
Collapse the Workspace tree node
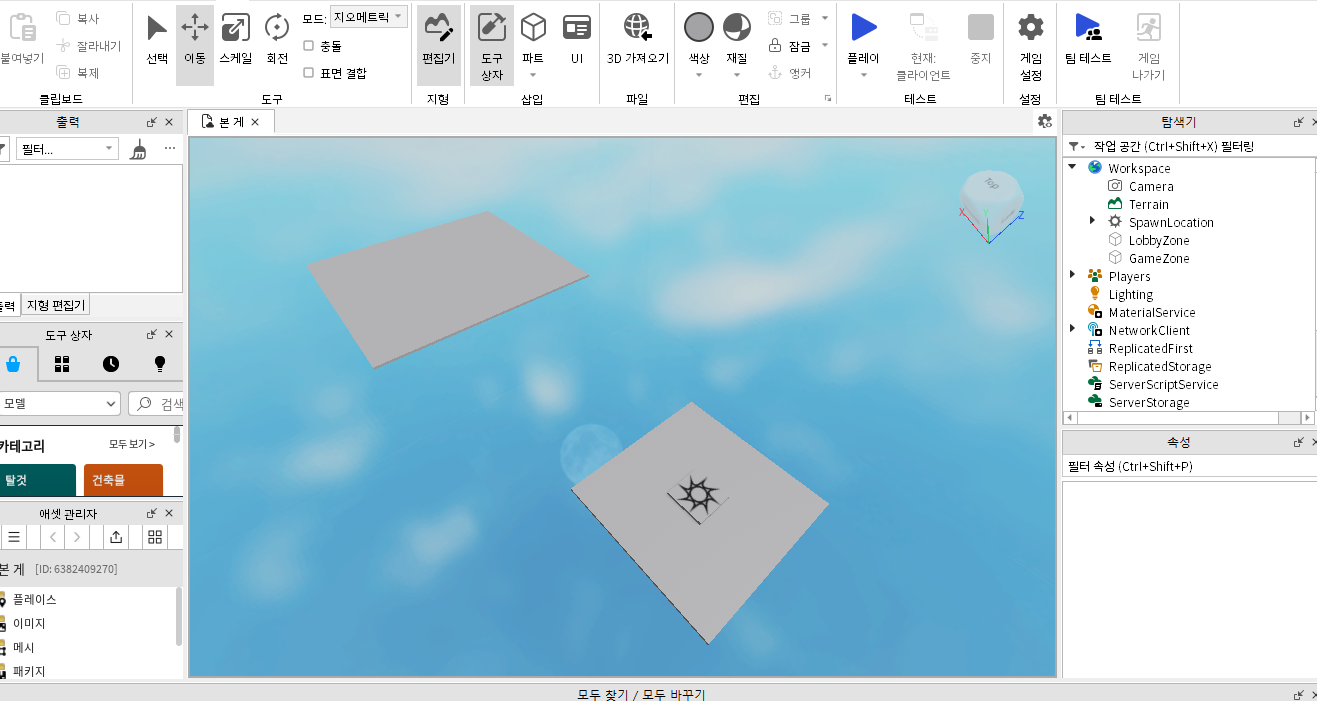click(1072, 167)
